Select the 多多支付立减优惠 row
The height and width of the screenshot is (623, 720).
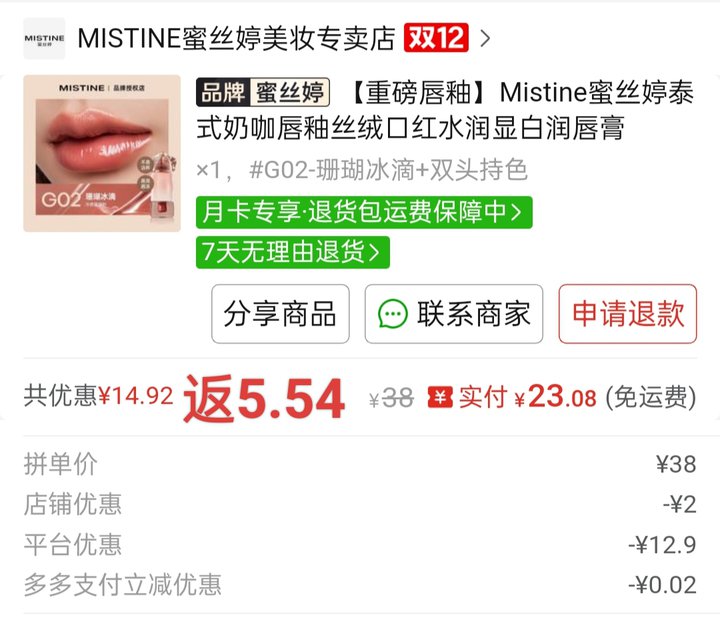click(360, 585)
